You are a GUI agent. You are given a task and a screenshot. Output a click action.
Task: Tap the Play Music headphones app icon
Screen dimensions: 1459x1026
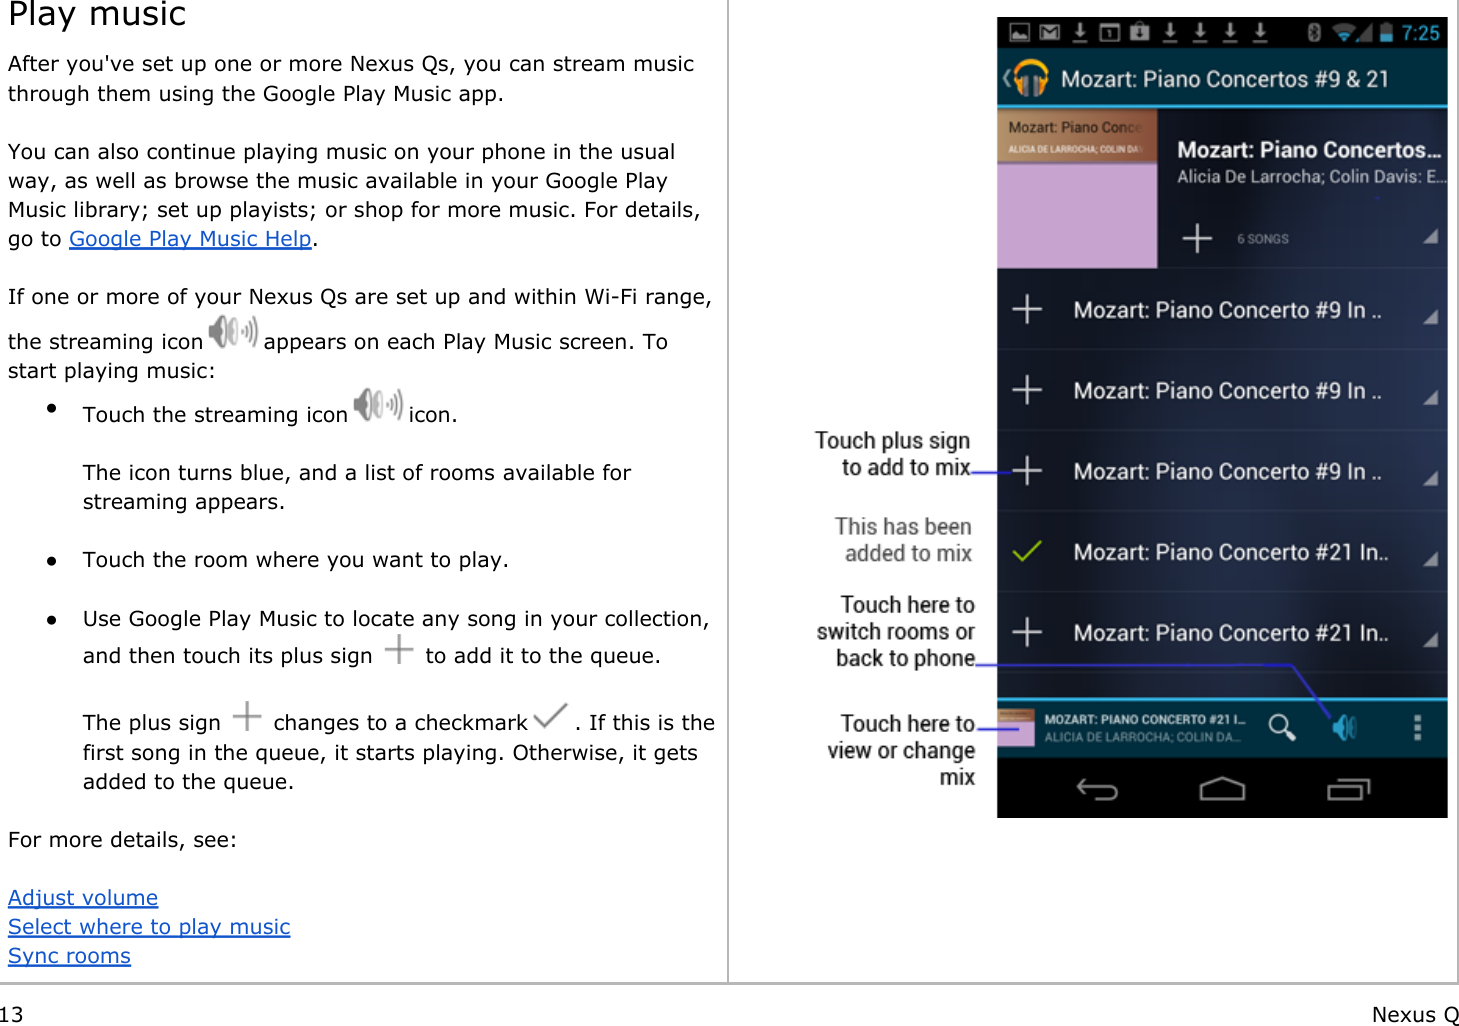[1030, 78]
